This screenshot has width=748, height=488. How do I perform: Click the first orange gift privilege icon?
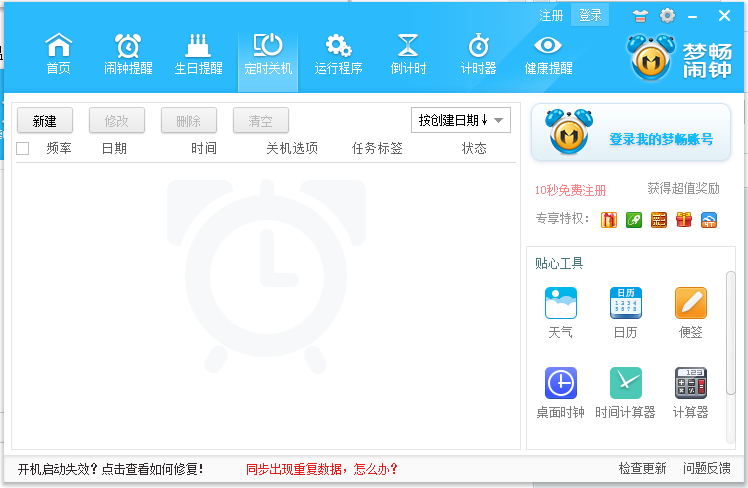pos(609,220)
